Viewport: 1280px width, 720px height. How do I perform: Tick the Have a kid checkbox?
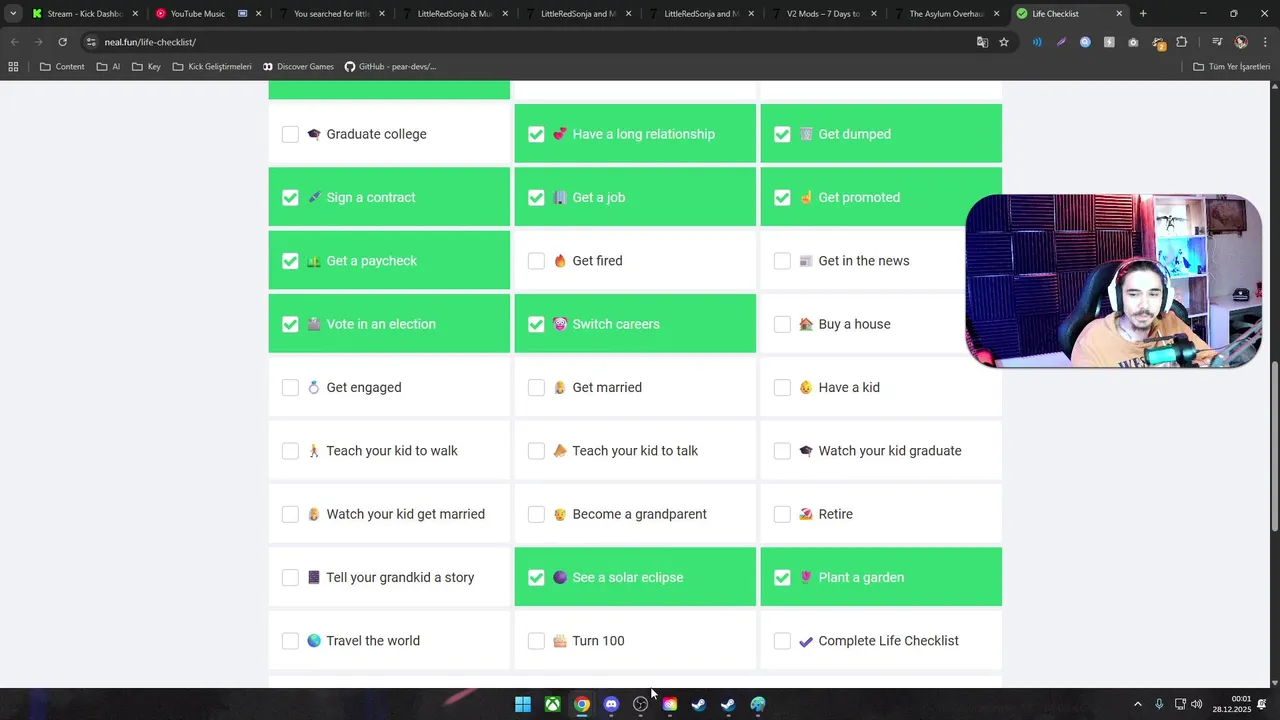coord(782,387)
